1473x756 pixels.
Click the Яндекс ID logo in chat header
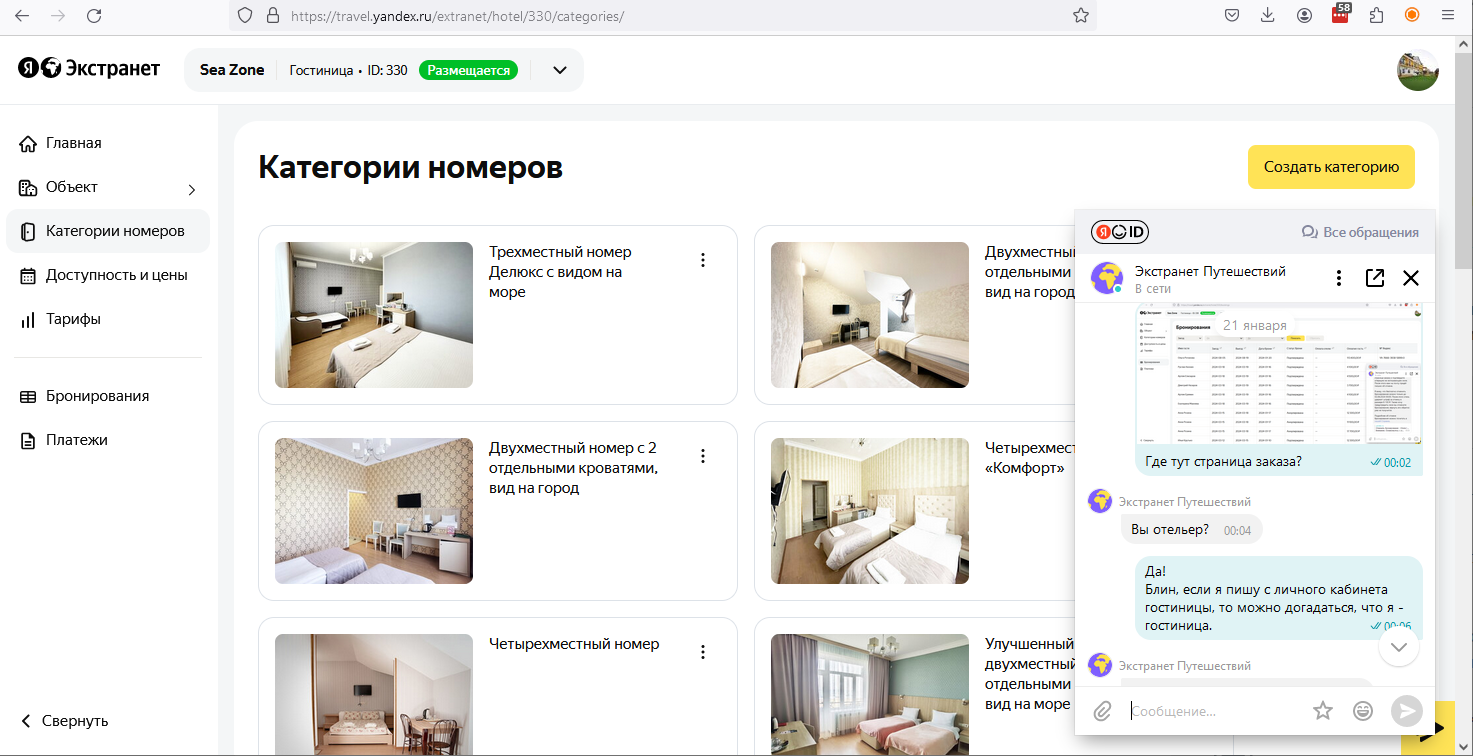pos(1119,232)
